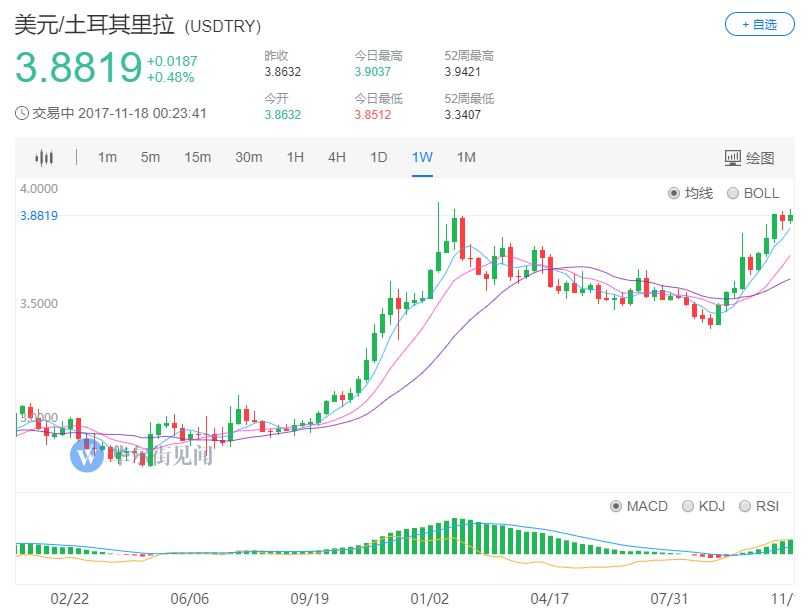This screenshot has width=809, height=615.
Task: Click the 01/02 date axis label
Action: [x=430, y=599]
